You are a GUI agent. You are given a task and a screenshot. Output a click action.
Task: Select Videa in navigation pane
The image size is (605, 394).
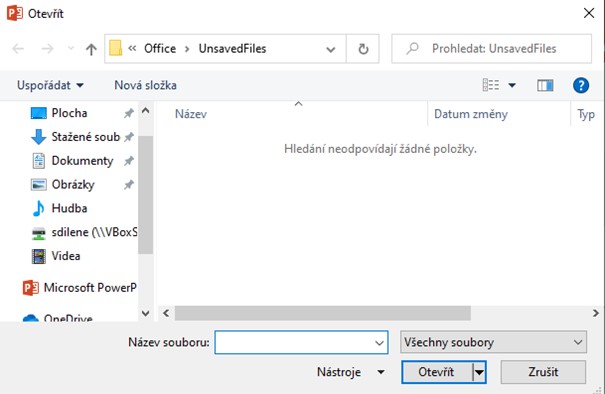click(x=66, y=256)
